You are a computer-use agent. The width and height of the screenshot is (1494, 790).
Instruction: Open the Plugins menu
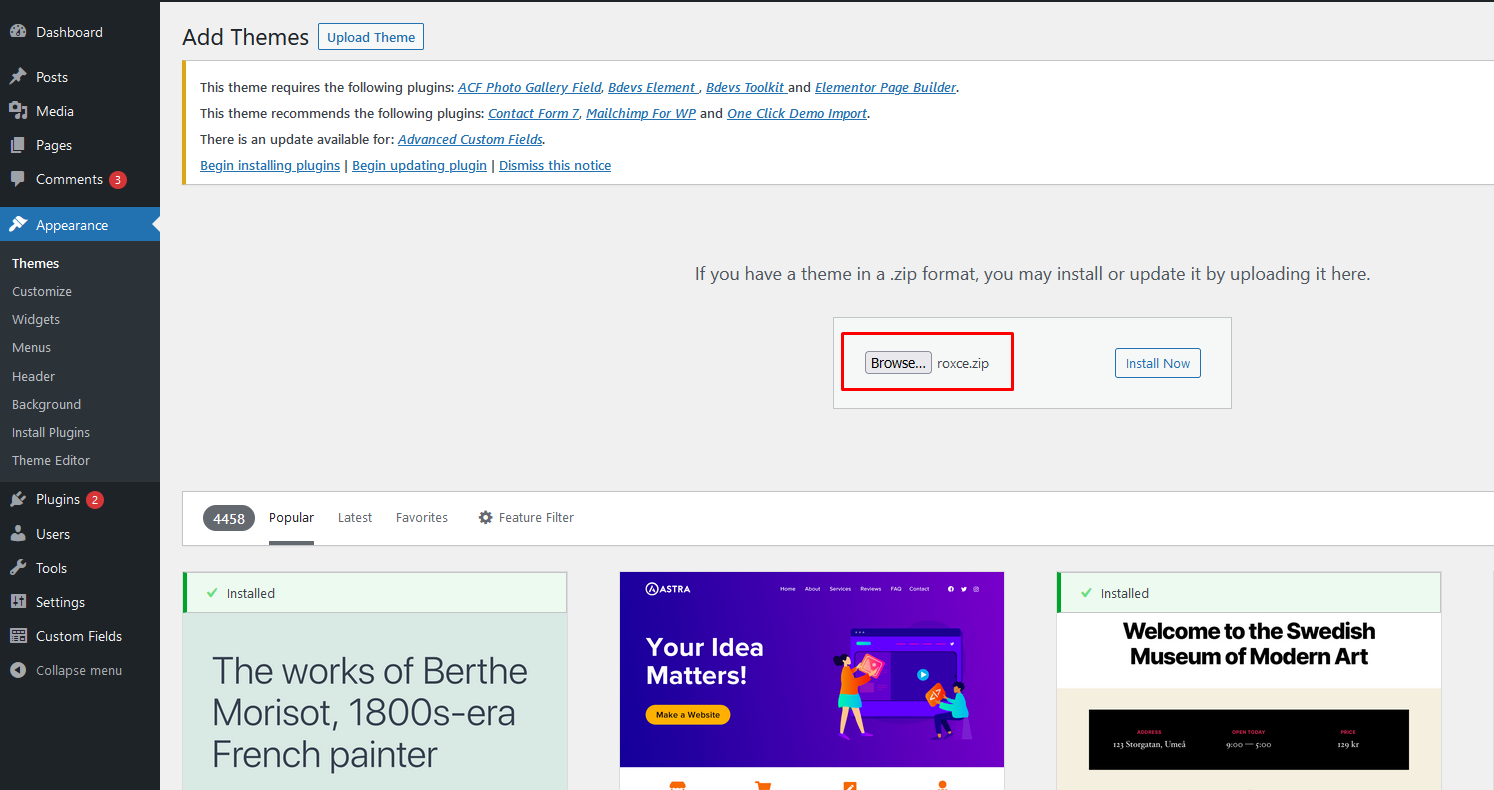[x=80, y=499]
